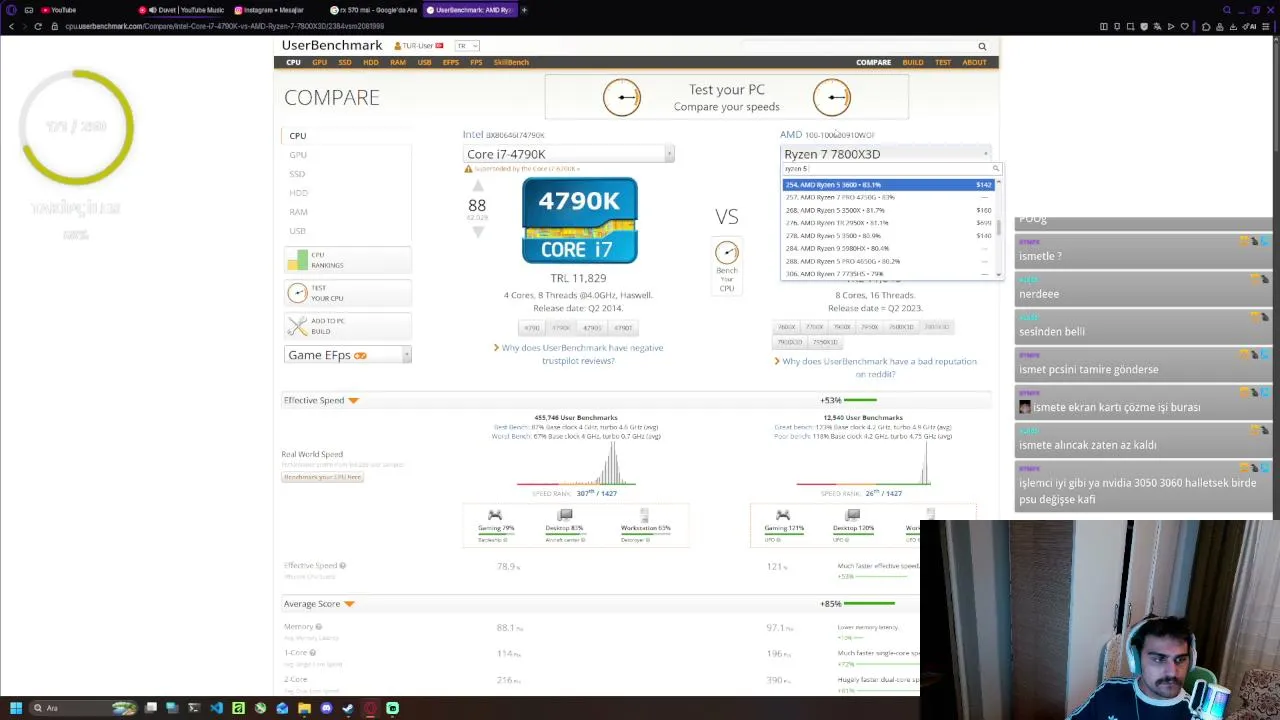Open the CPU Rankings button
Viewport: 1280px width, 720px height.
point(347,260)
